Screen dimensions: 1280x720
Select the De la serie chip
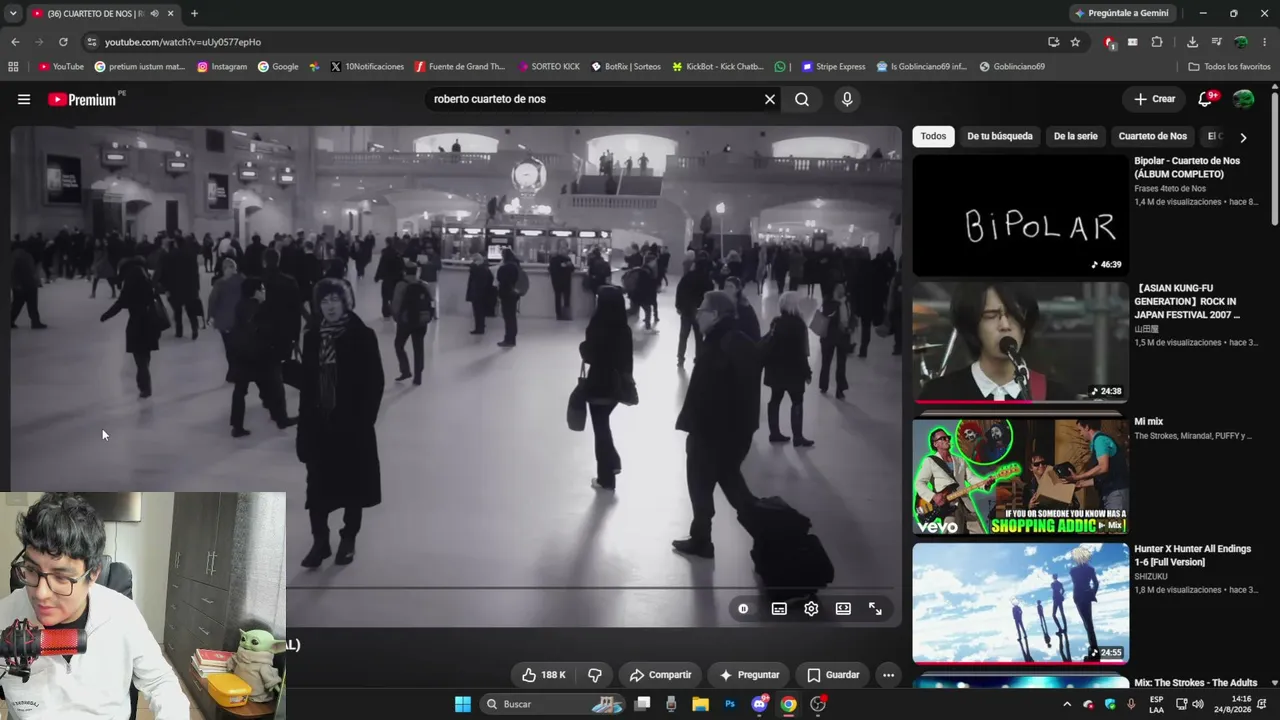1076,136
